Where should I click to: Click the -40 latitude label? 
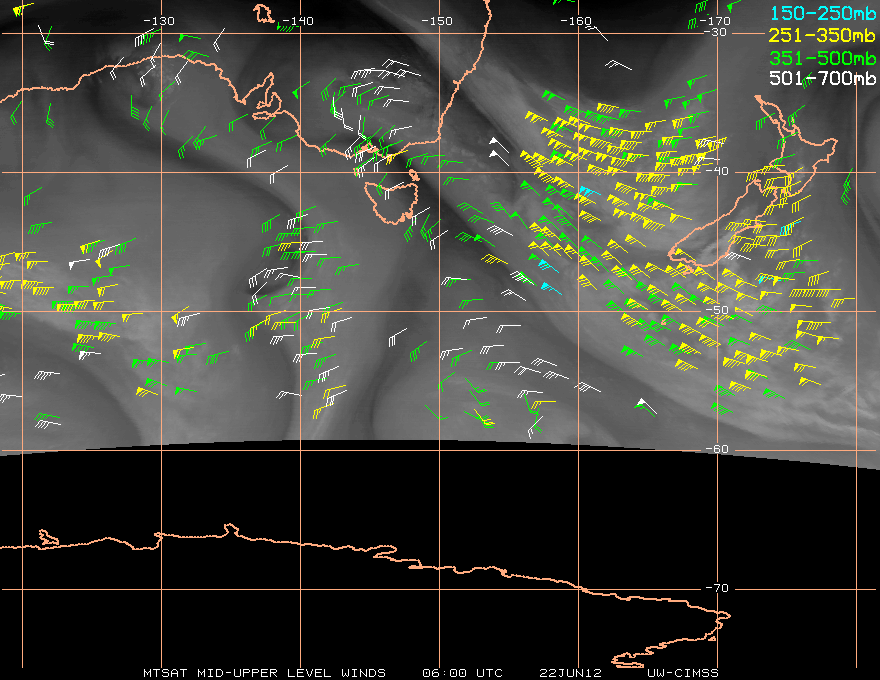(x=717, y=172)
